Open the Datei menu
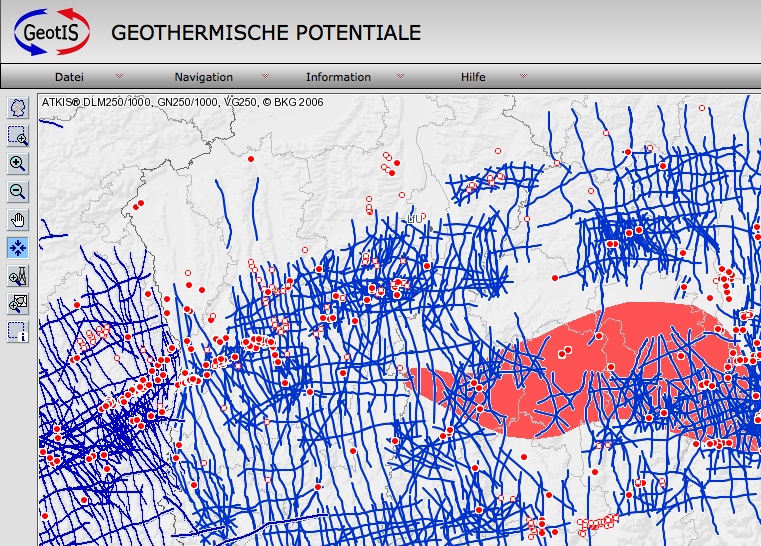 [69, 77]
